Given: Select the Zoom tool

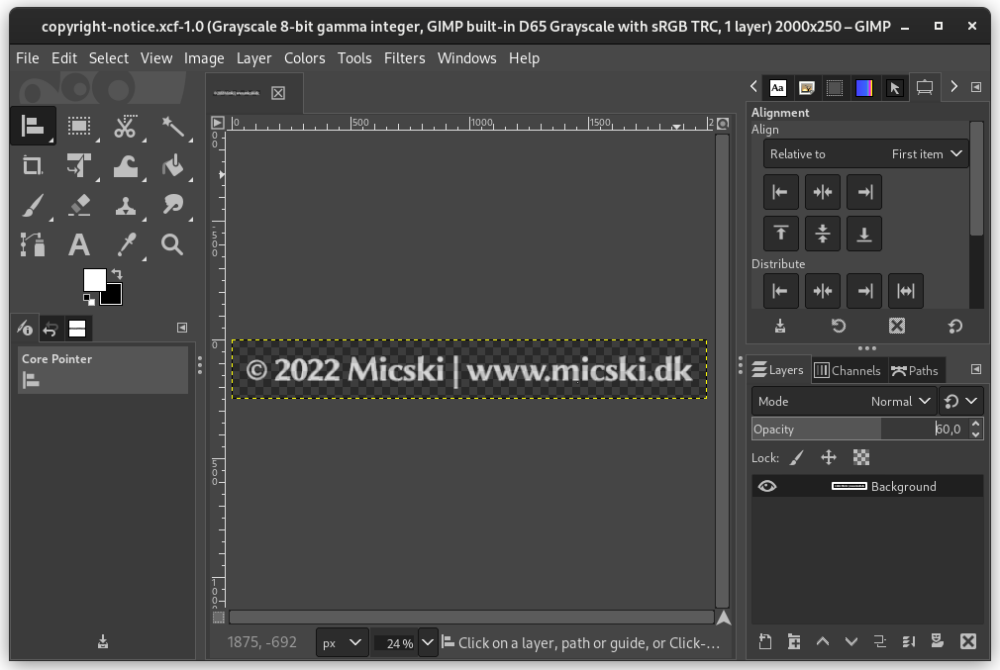Looking at the screenshot, I should tap(172, 244).
